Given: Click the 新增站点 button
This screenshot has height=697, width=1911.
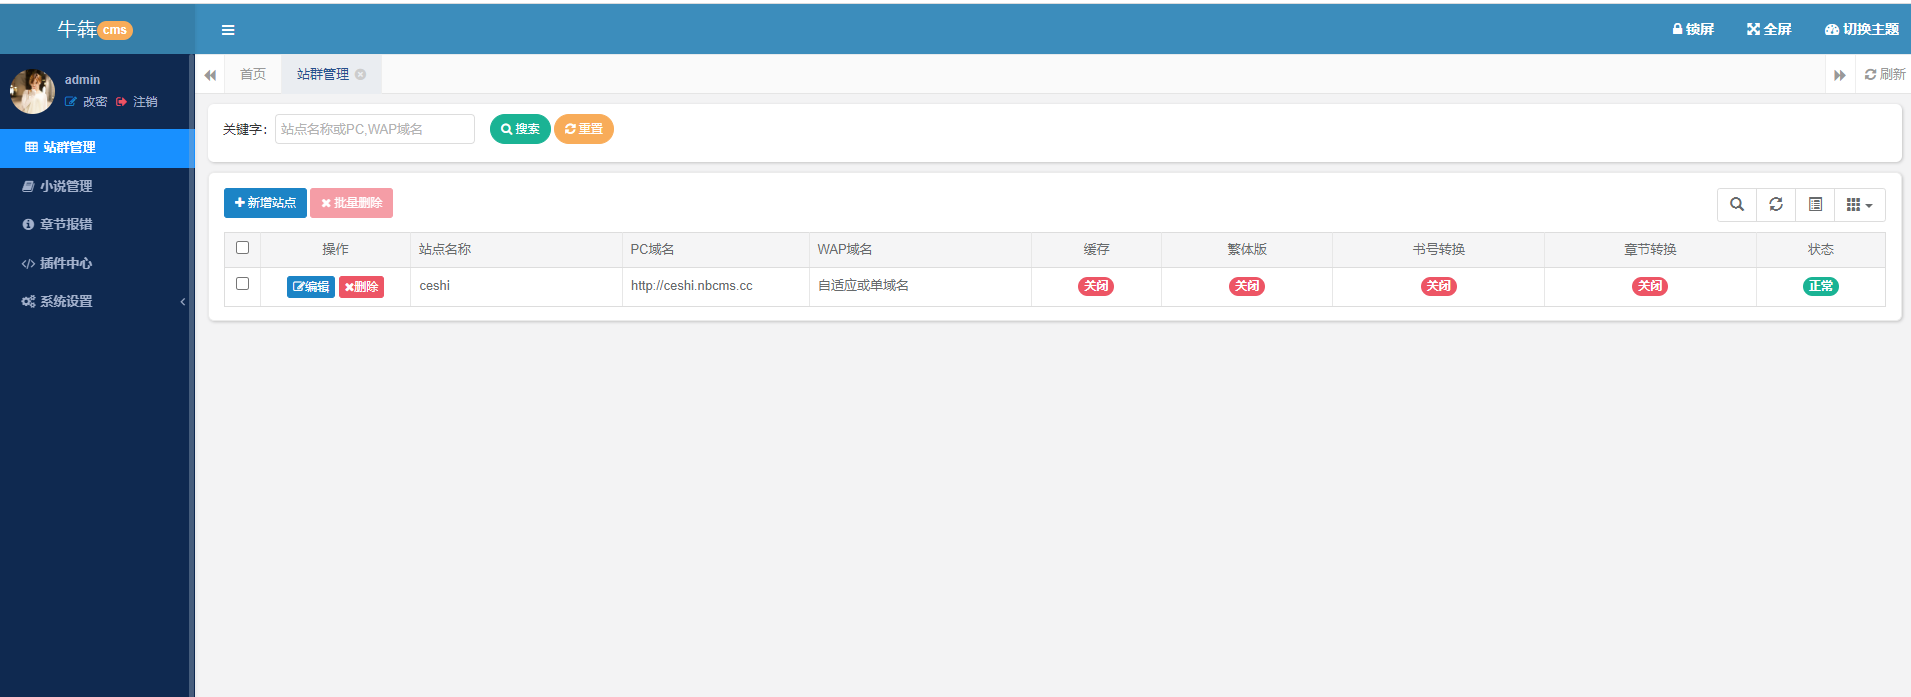Looking at the screenshot, I should pos(265,203).
